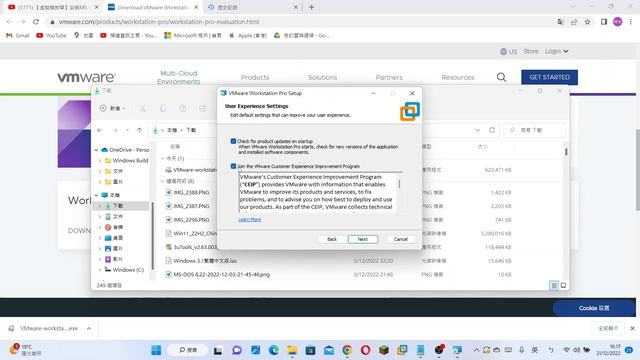The width and height of the screenshot is (640, 360).
Task: Open Multi-Cloud Environments menu on VMware site
Action: pyautogui.click(x=179, y=77)
